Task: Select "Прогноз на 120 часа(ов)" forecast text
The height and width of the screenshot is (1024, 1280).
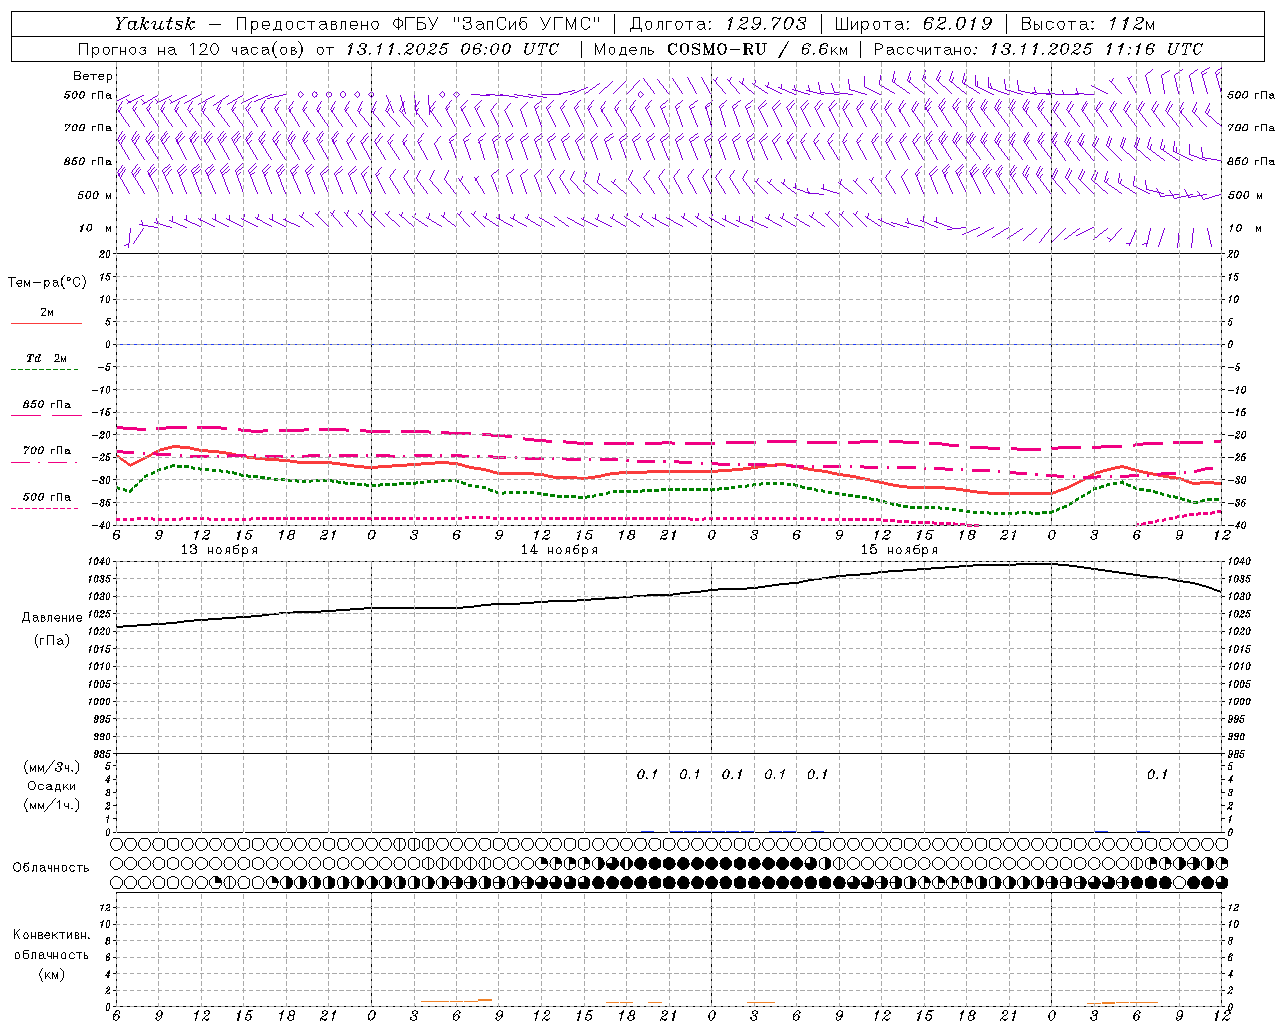Action: tap(190, 49)
